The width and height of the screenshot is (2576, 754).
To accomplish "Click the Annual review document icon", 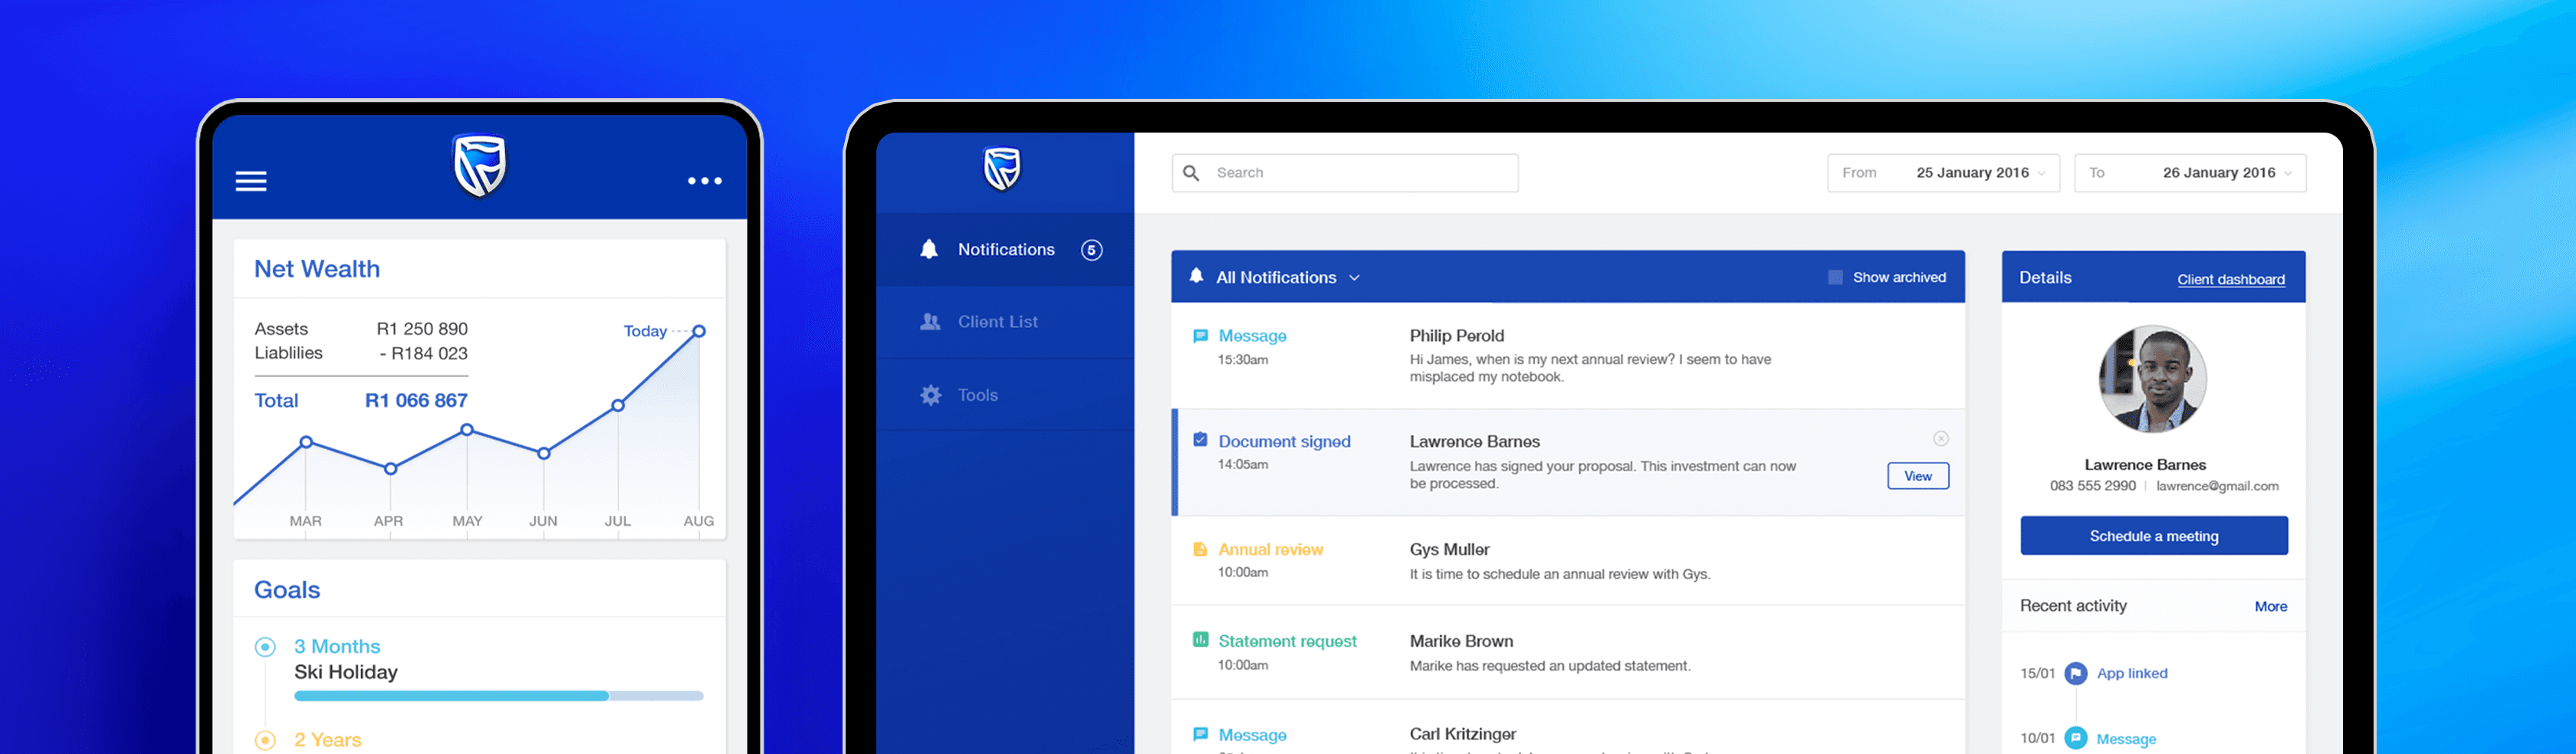I will click(x=1200, y=549).
